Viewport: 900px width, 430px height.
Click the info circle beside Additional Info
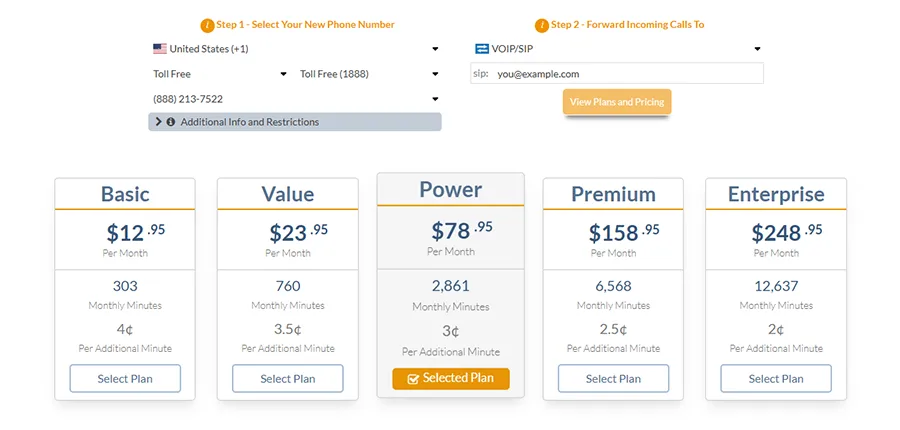[x=171, y=122]
